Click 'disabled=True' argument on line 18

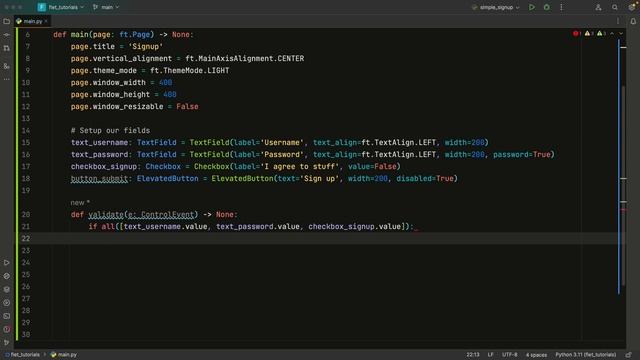click(x=425, y=178)
